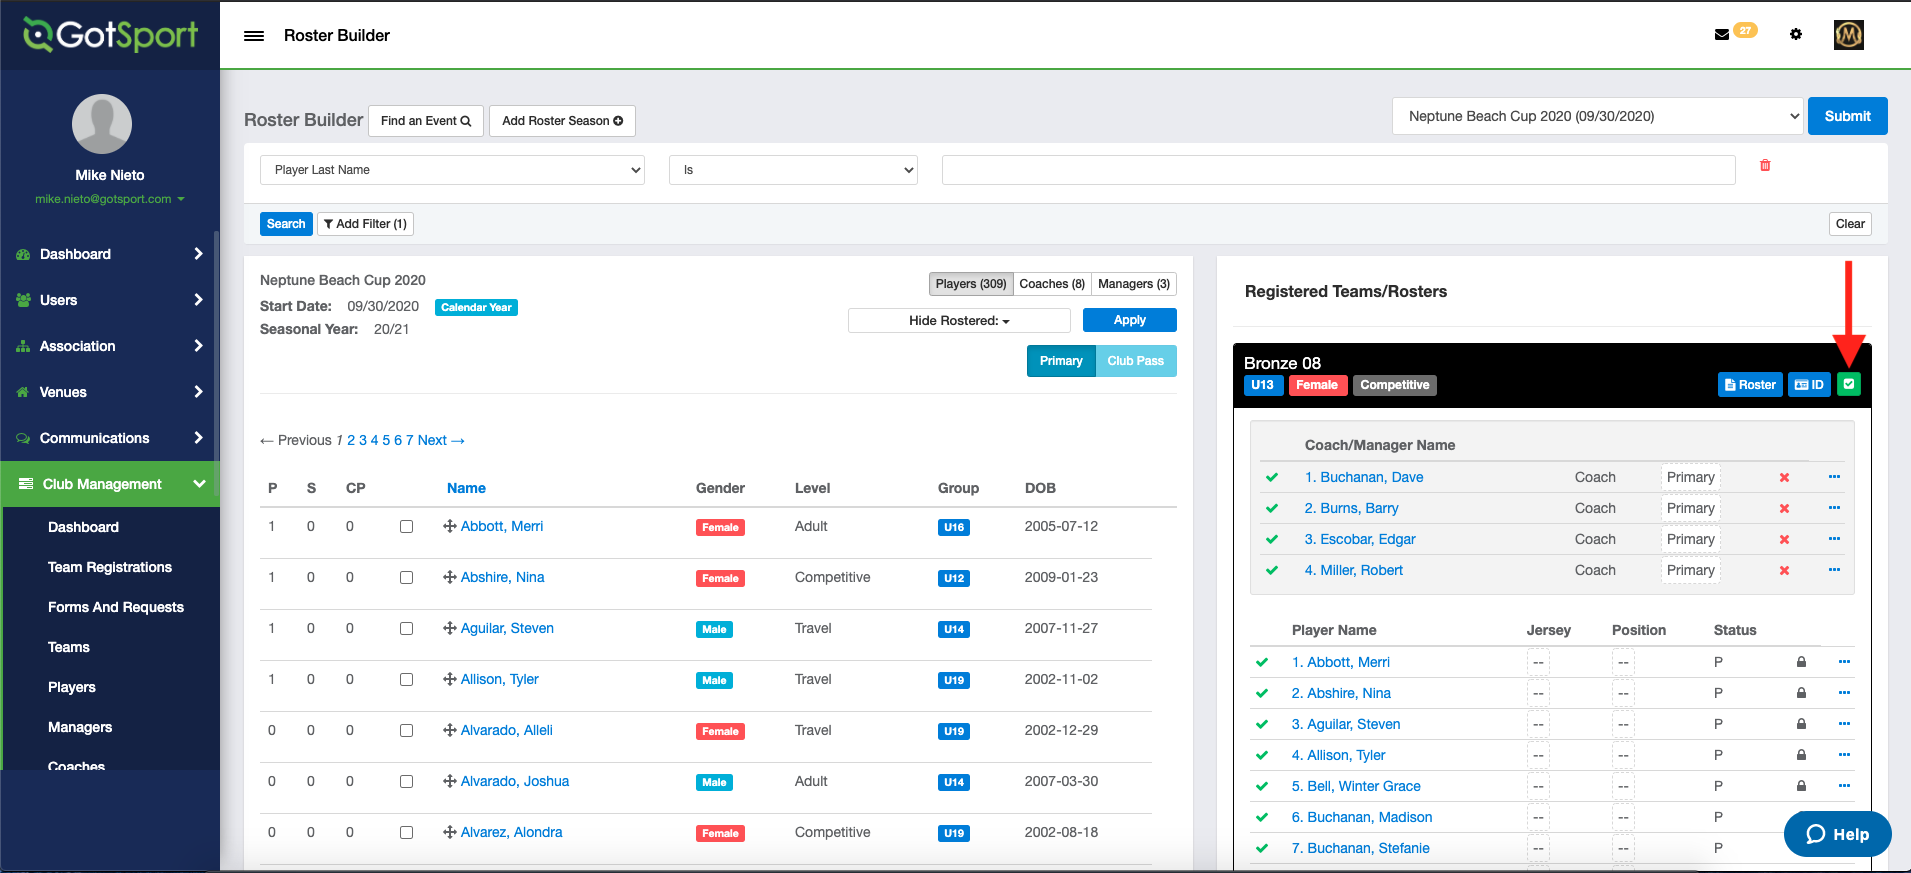1911x873 pixels.
Task: Click Add Filter (1) button
Action: pyautogui.click(x=365, y=224)
